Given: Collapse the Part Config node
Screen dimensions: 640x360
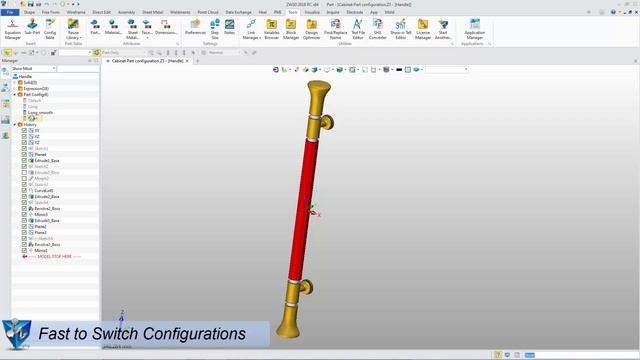Looking at the screenshot, I should tap(15, 94).
